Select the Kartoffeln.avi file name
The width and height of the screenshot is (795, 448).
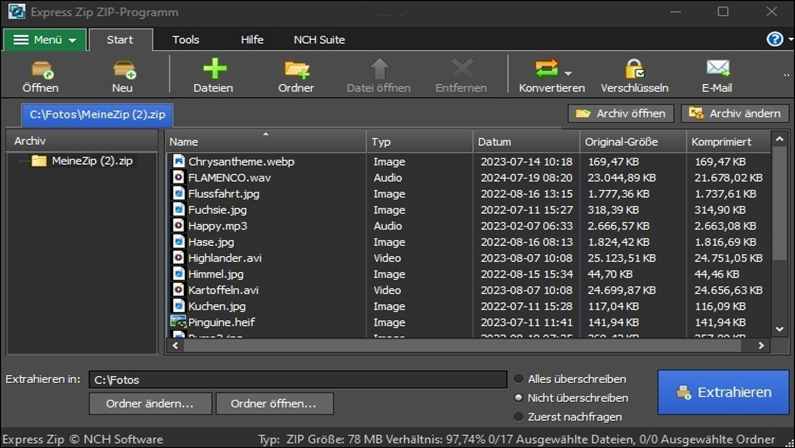(224, 290)
